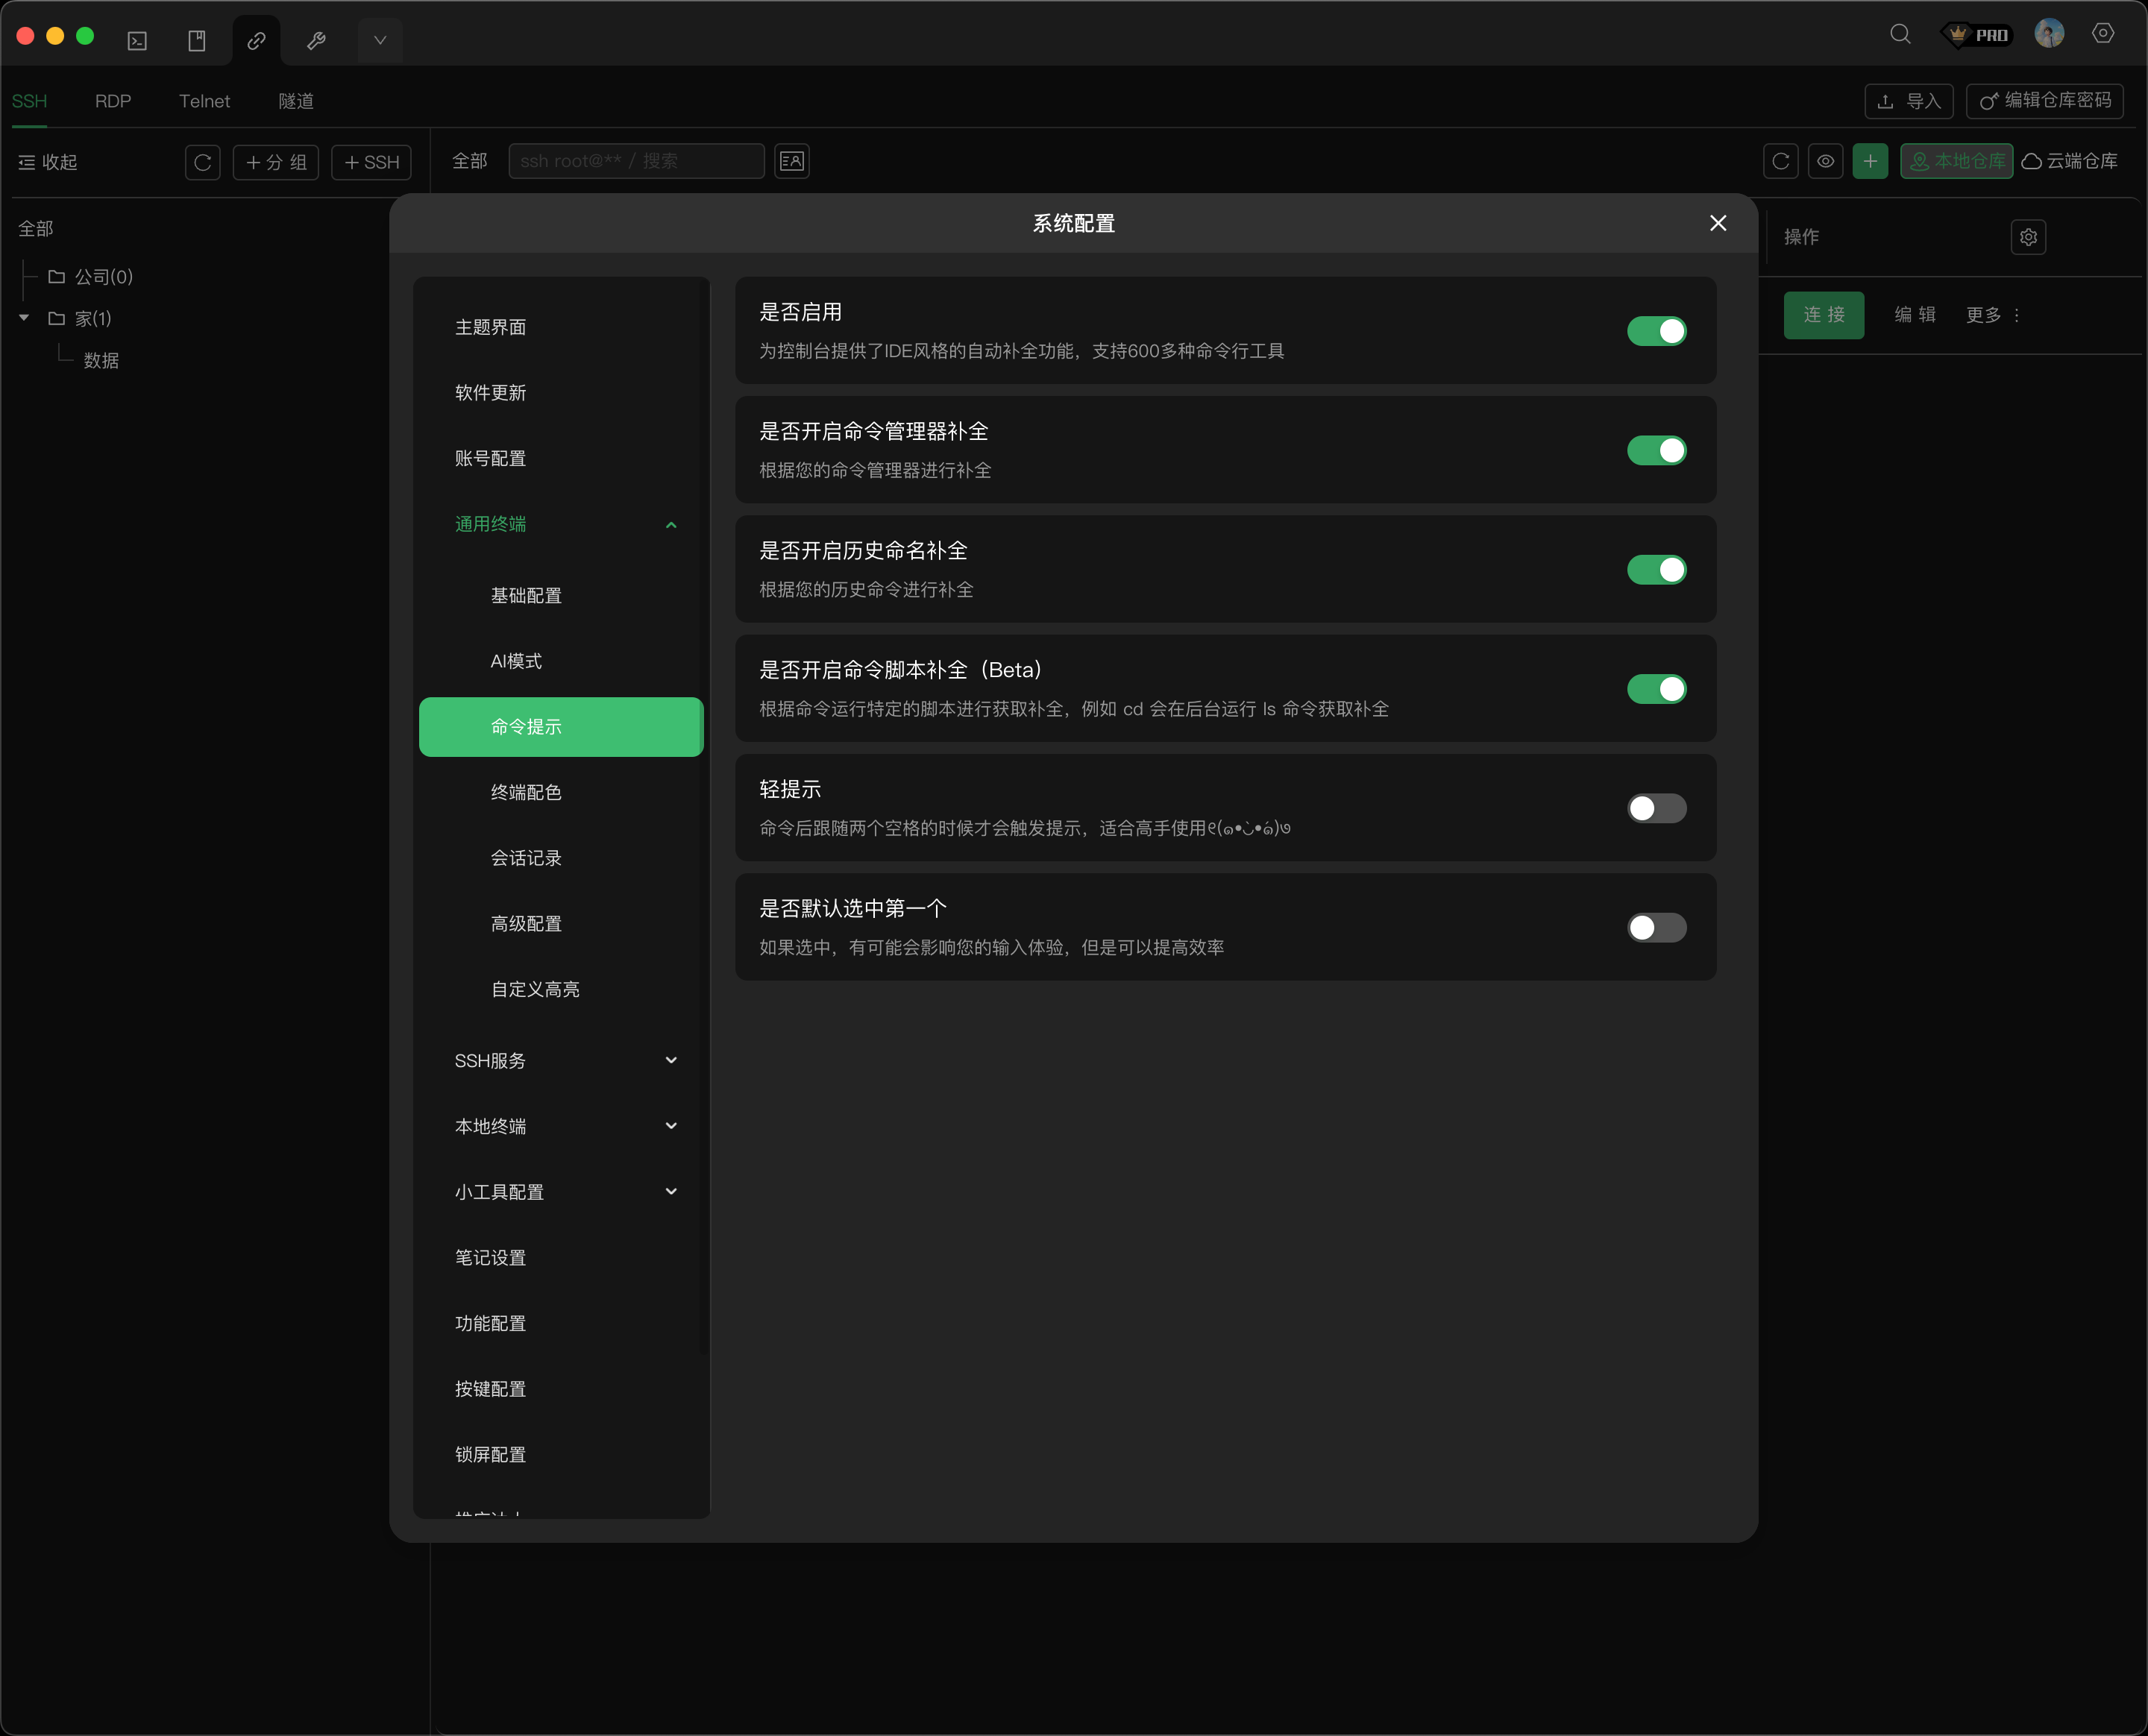The height and width of the screenshot is (1736, 2148).
Task: Open the search icon in the title bar
Action: (x=1900, y=34)
